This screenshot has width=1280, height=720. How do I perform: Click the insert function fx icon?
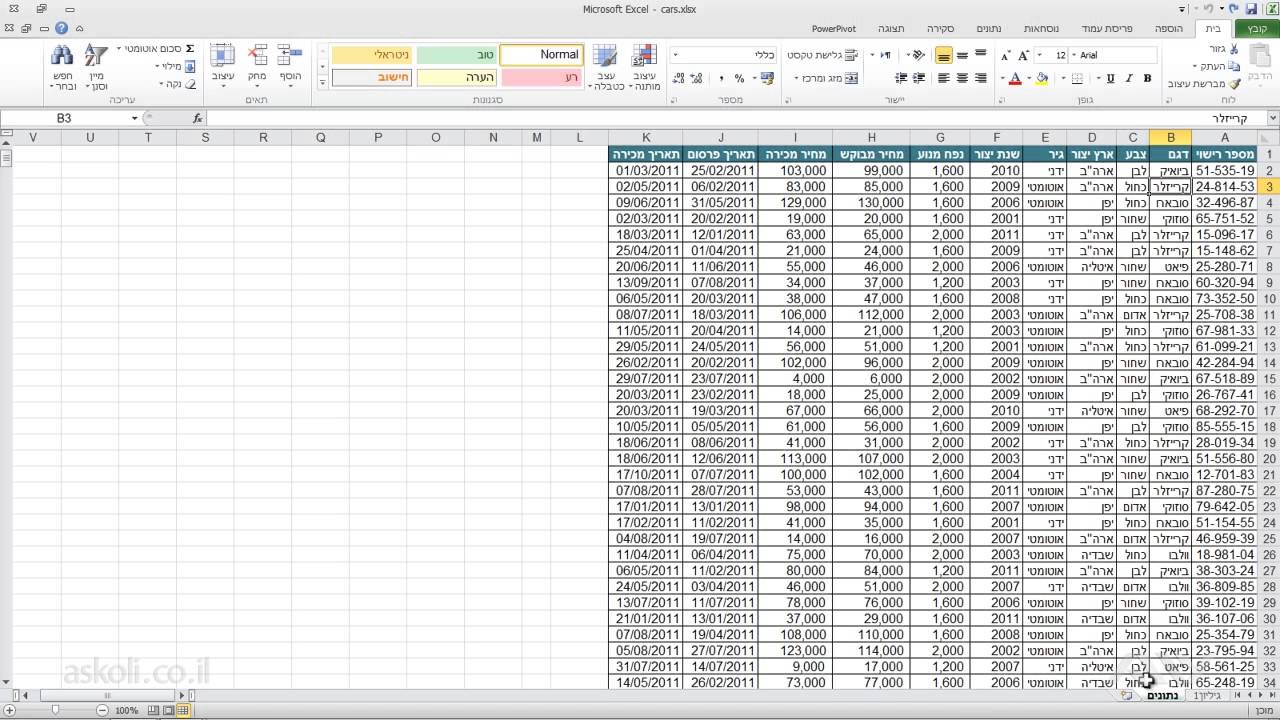(x=197, y=118)
